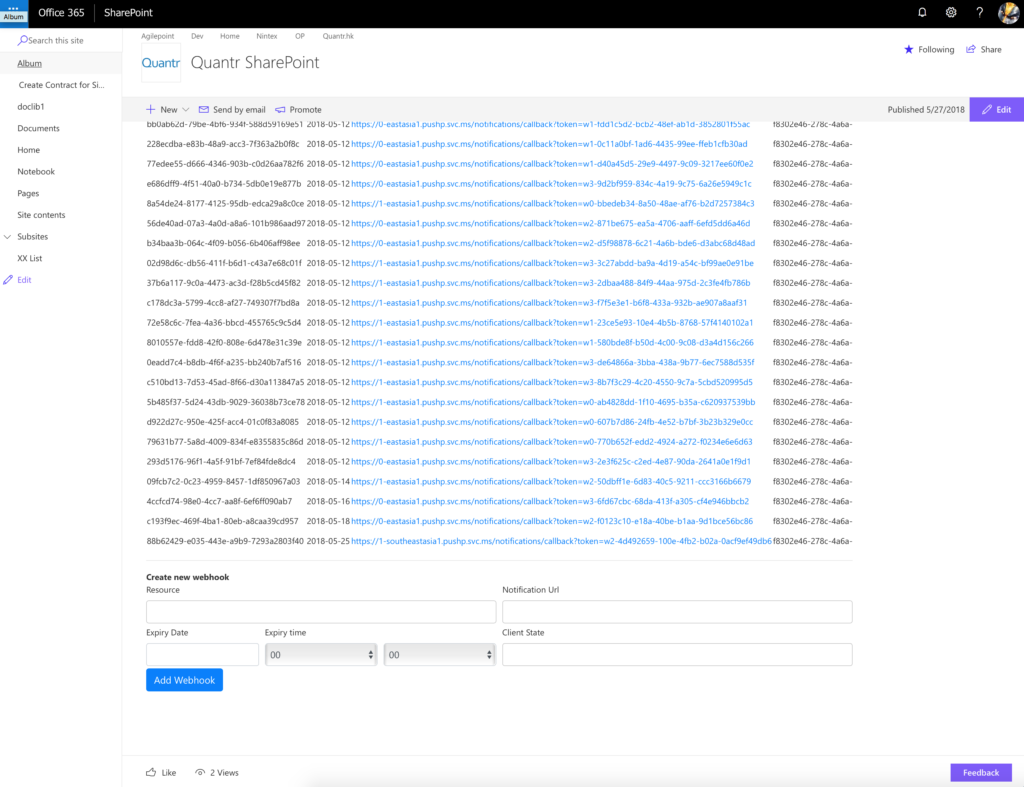1024x787 pixels.
Task: Click the SharePoint header link
Action: (129, 13)
